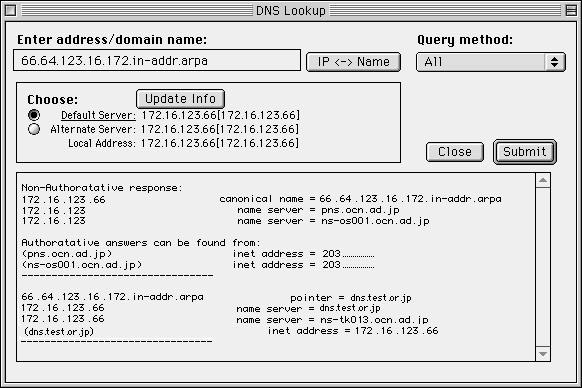Screen dimensions: 582x388
Task: Click the window collapse box in title bar
Action: coord(571,10)
